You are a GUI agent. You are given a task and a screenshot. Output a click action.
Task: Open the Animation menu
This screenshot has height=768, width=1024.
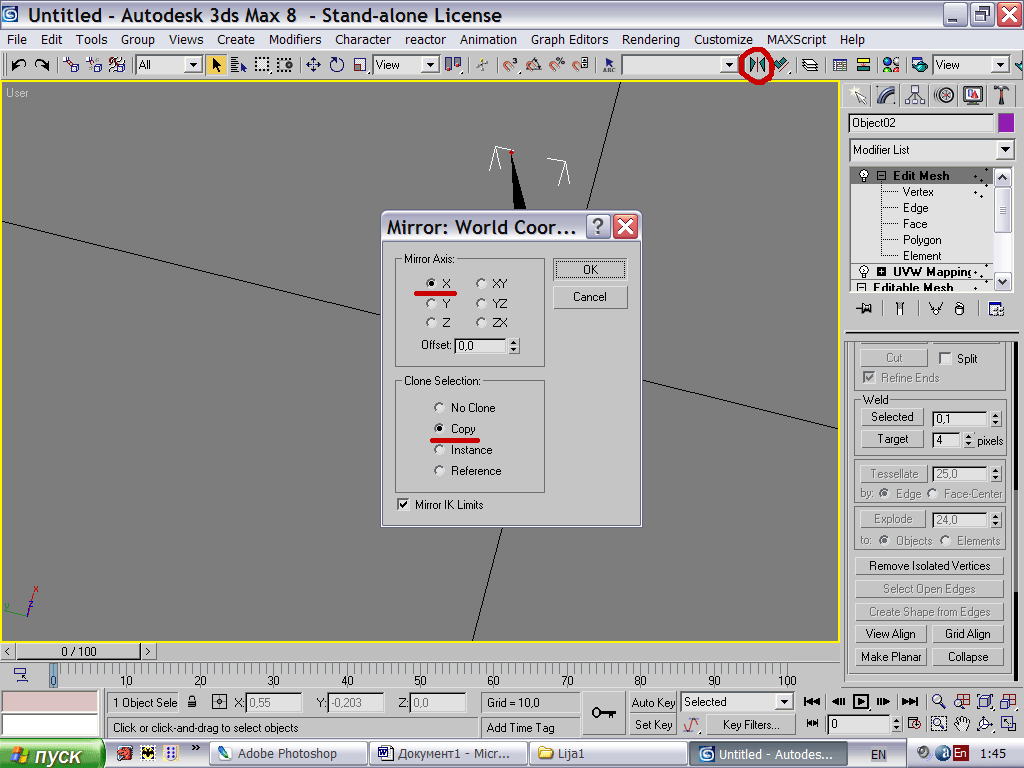coord(488,40)
